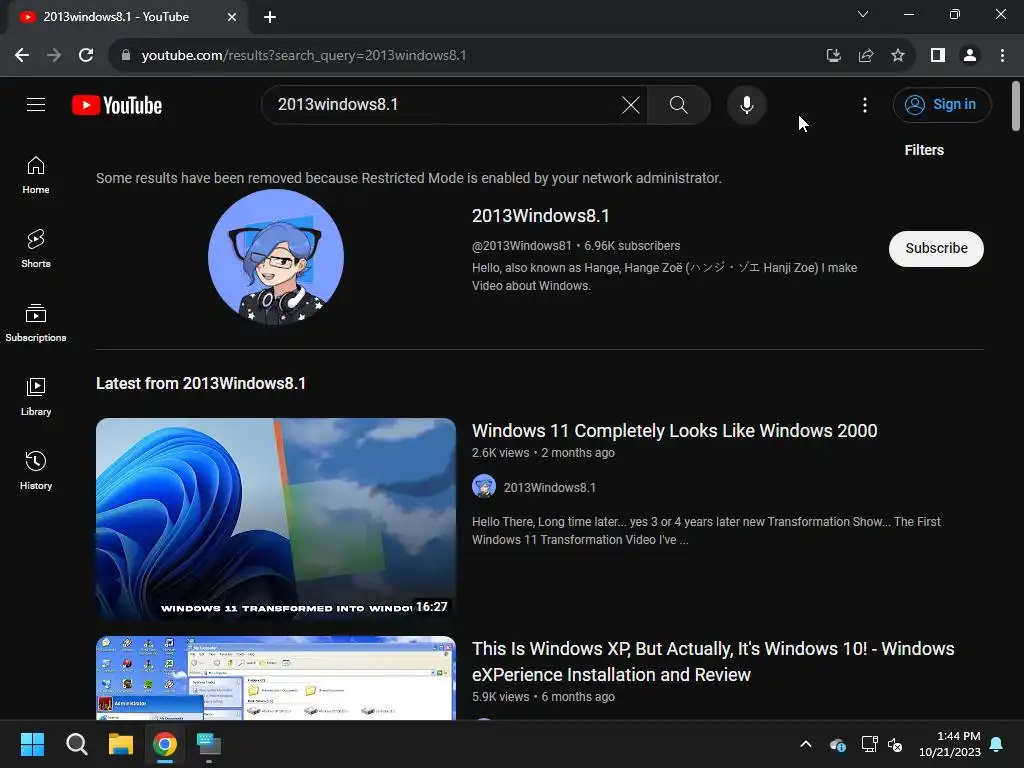Open the notifications bell
The width and height of the screenshot is (1024, 768).
(x=997, y=744)
